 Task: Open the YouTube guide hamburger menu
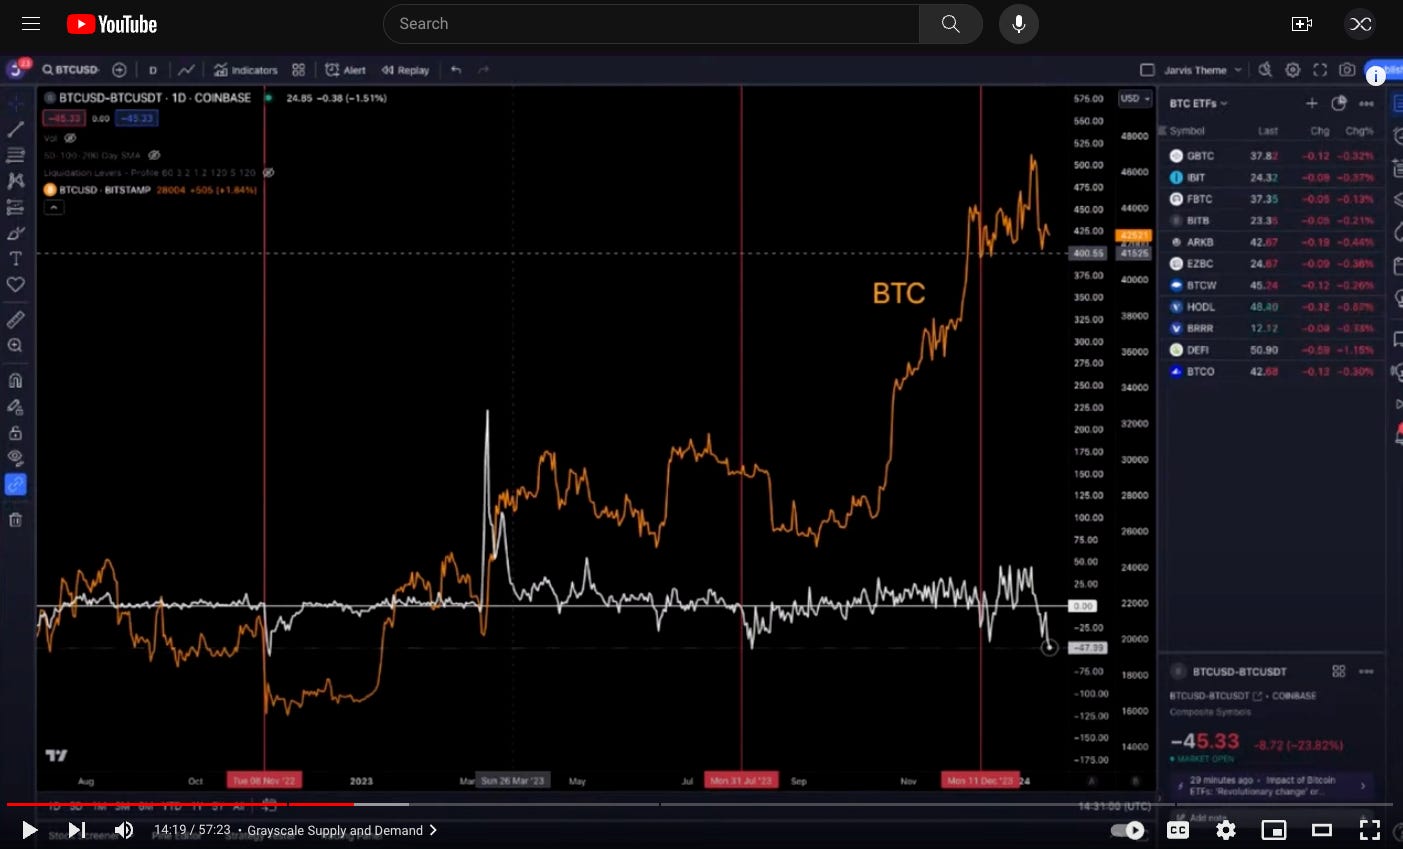pos(31,24)
